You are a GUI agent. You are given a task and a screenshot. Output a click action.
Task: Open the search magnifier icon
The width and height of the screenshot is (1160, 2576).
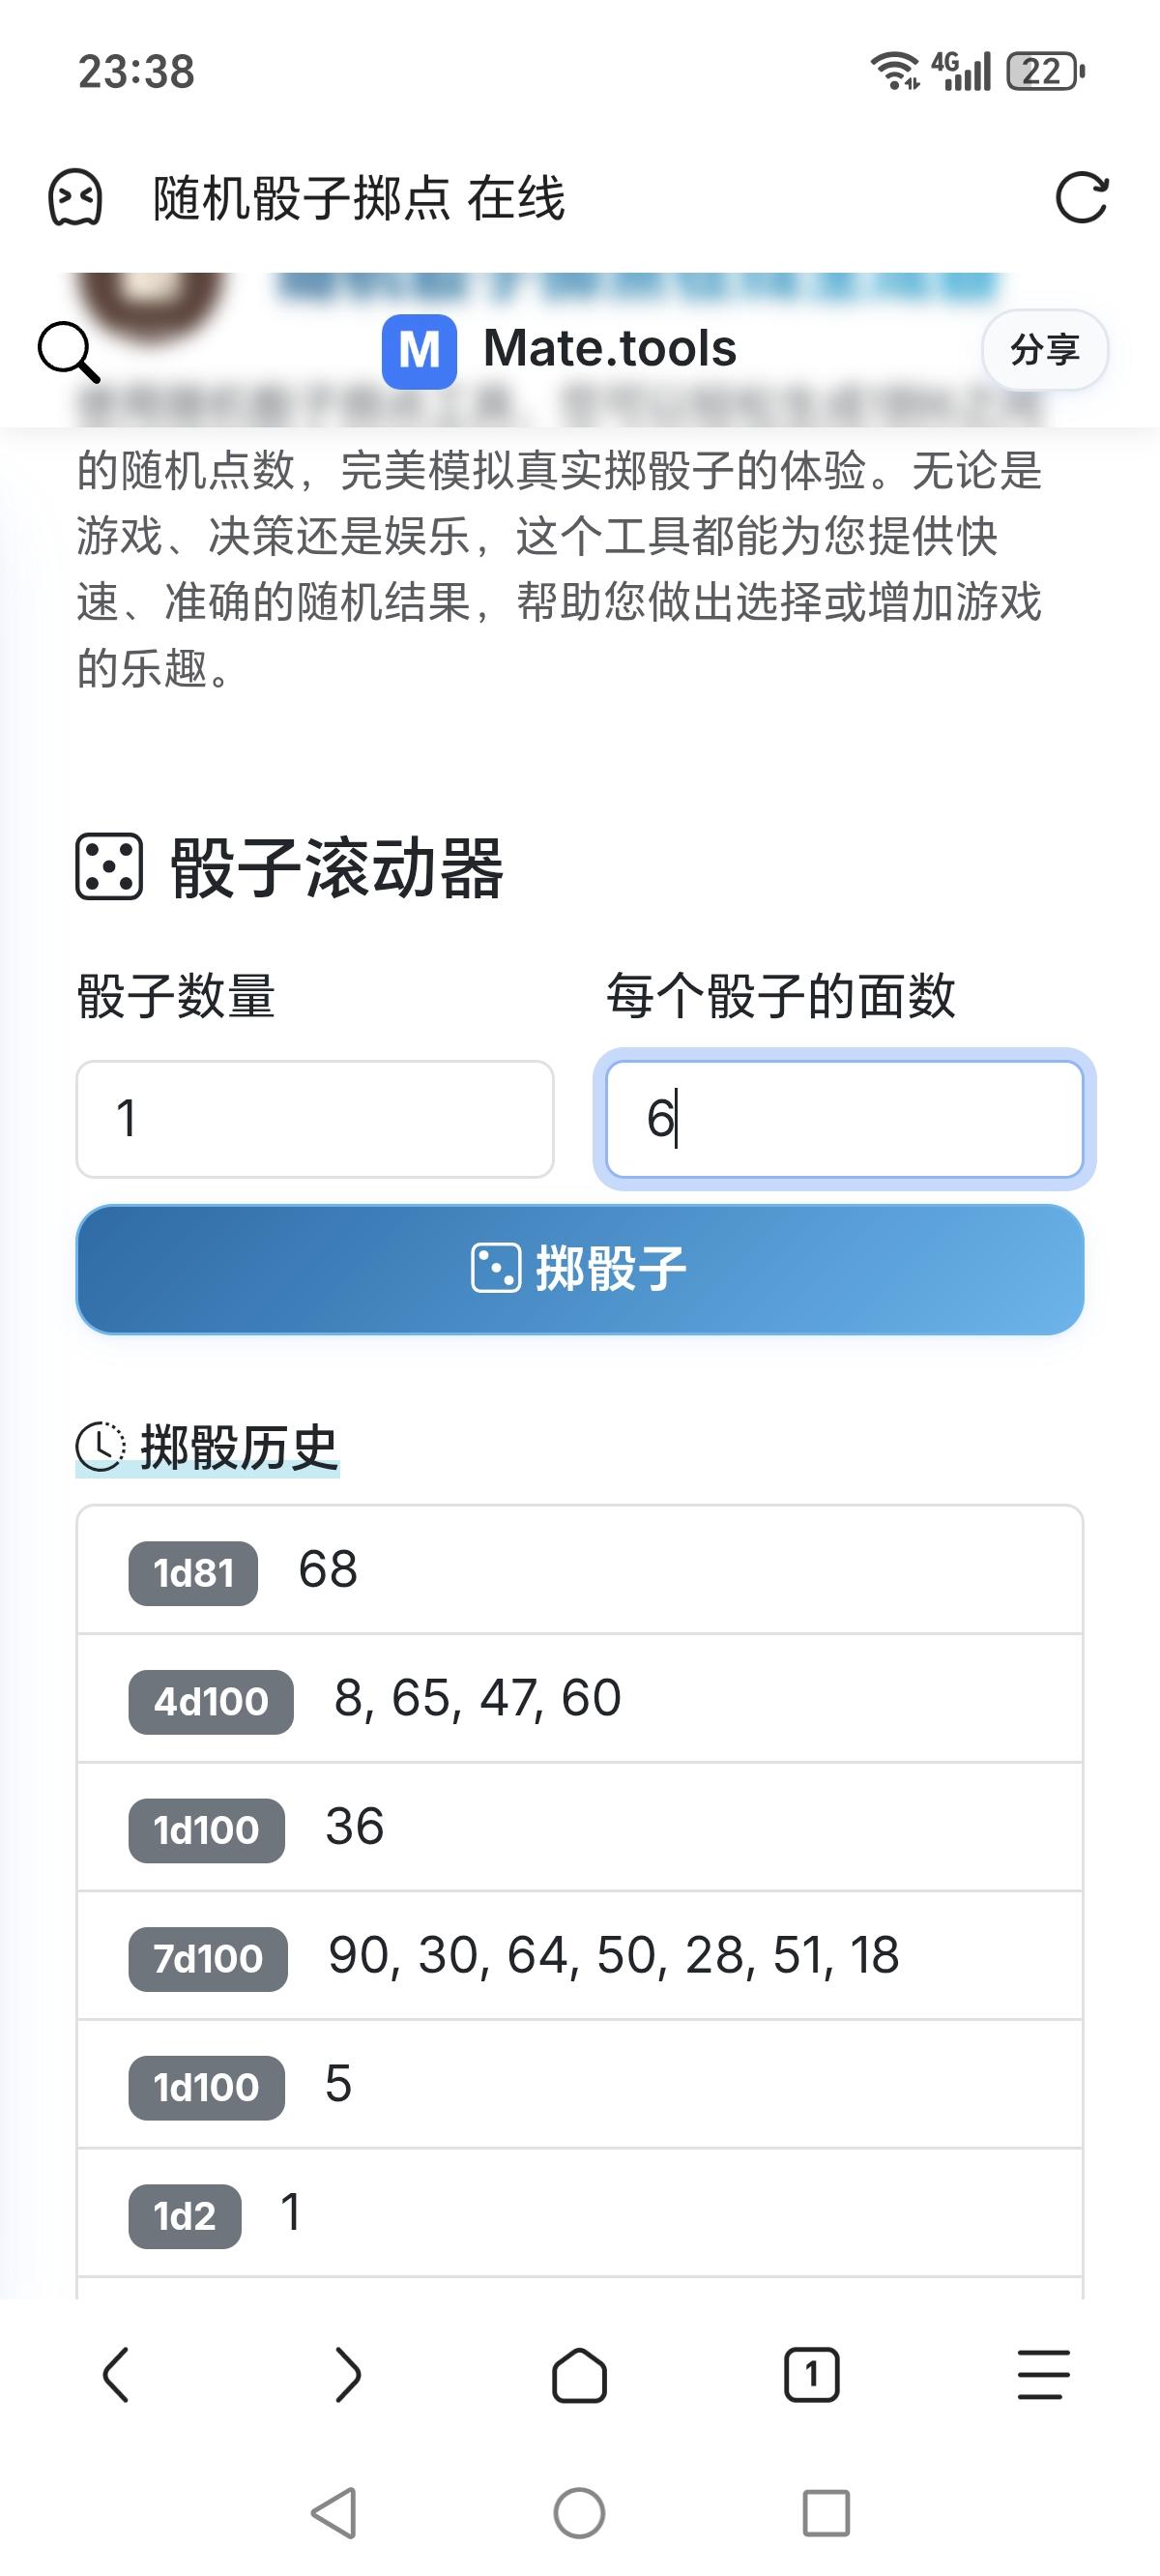(68, 351)
